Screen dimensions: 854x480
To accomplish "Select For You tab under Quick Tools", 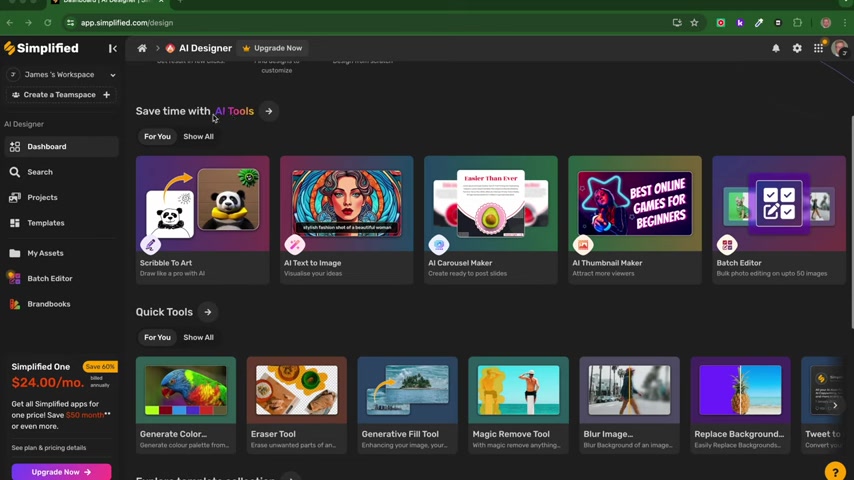I will pyautogui.click(x=157, y=337).
